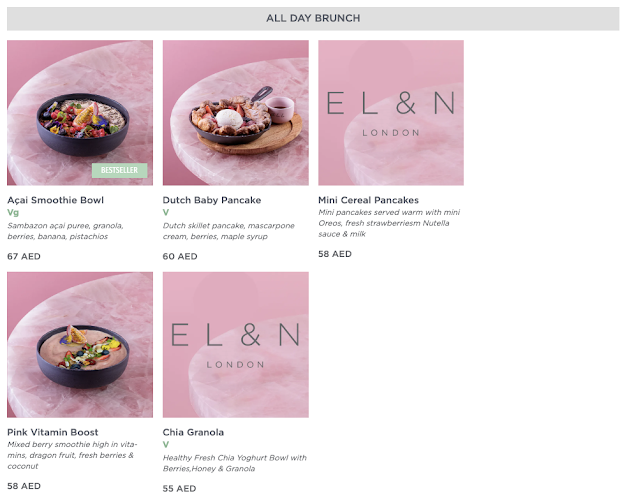Click the 60 AED price
This screenshot has height=500, width=629.
coord(180,257)
